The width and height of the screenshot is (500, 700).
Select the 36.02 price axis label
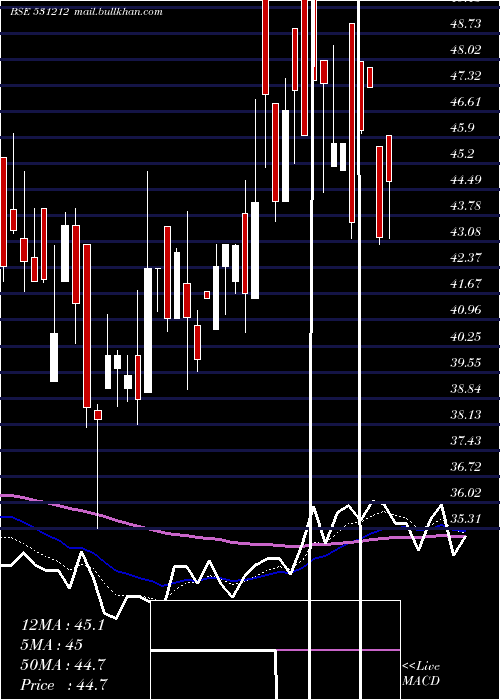(466, 493)
